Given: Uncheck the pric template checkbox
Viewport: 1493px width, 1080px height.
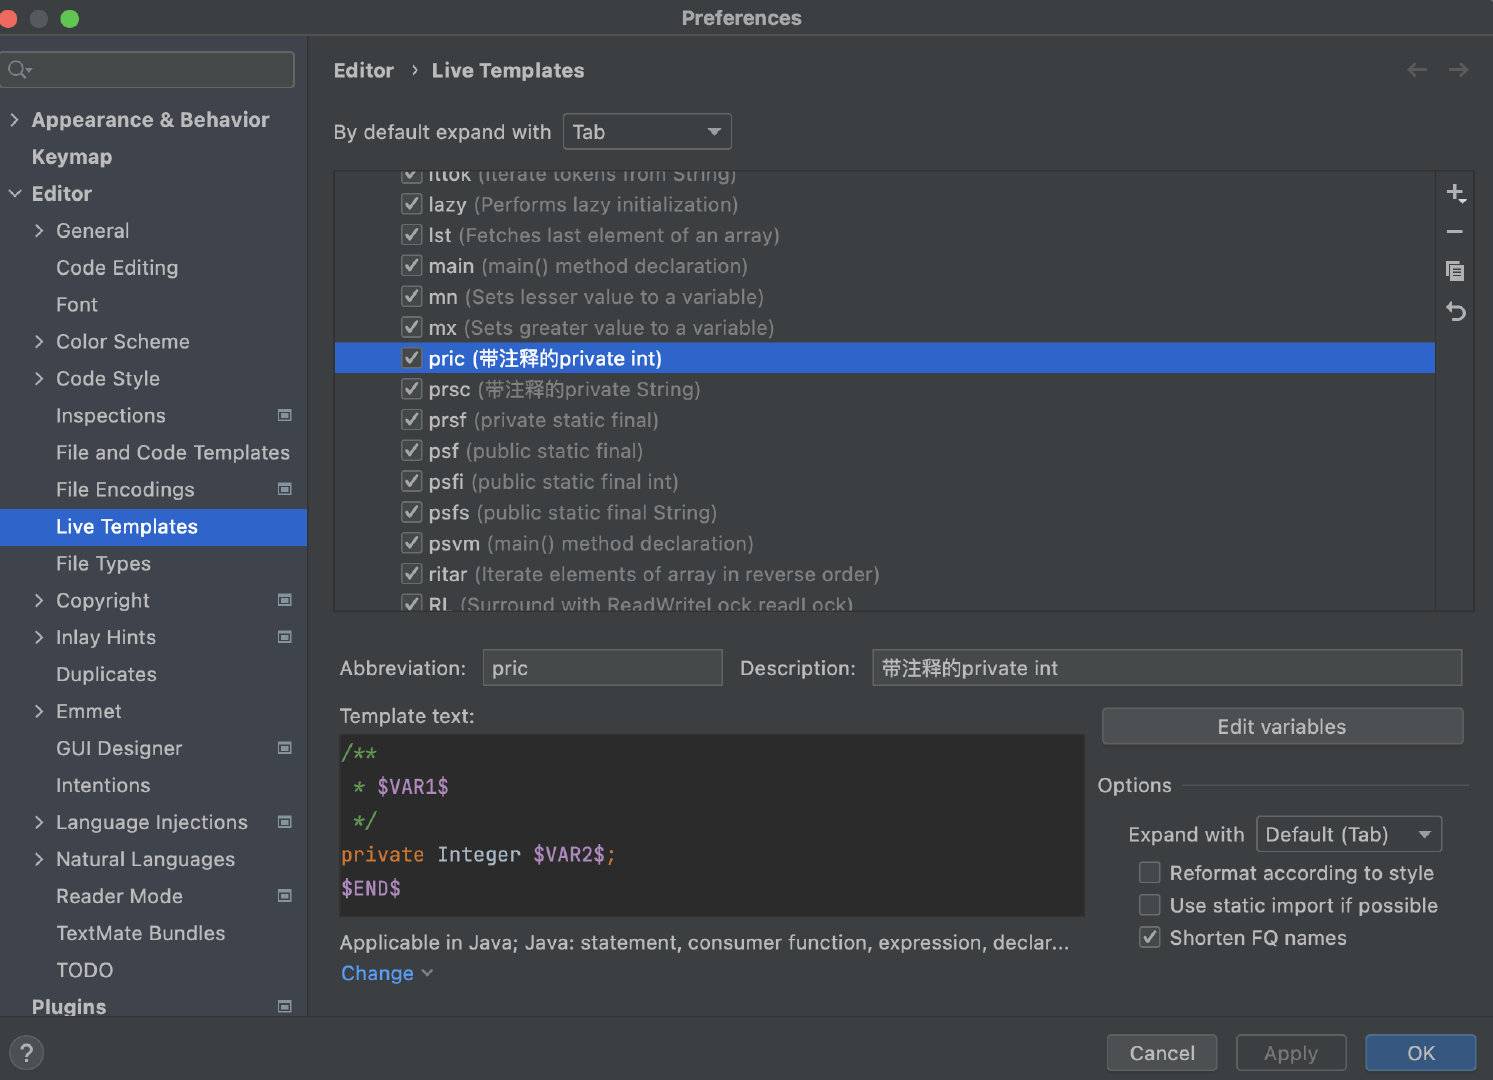Looking at the screenshot, I should [411, 358].
